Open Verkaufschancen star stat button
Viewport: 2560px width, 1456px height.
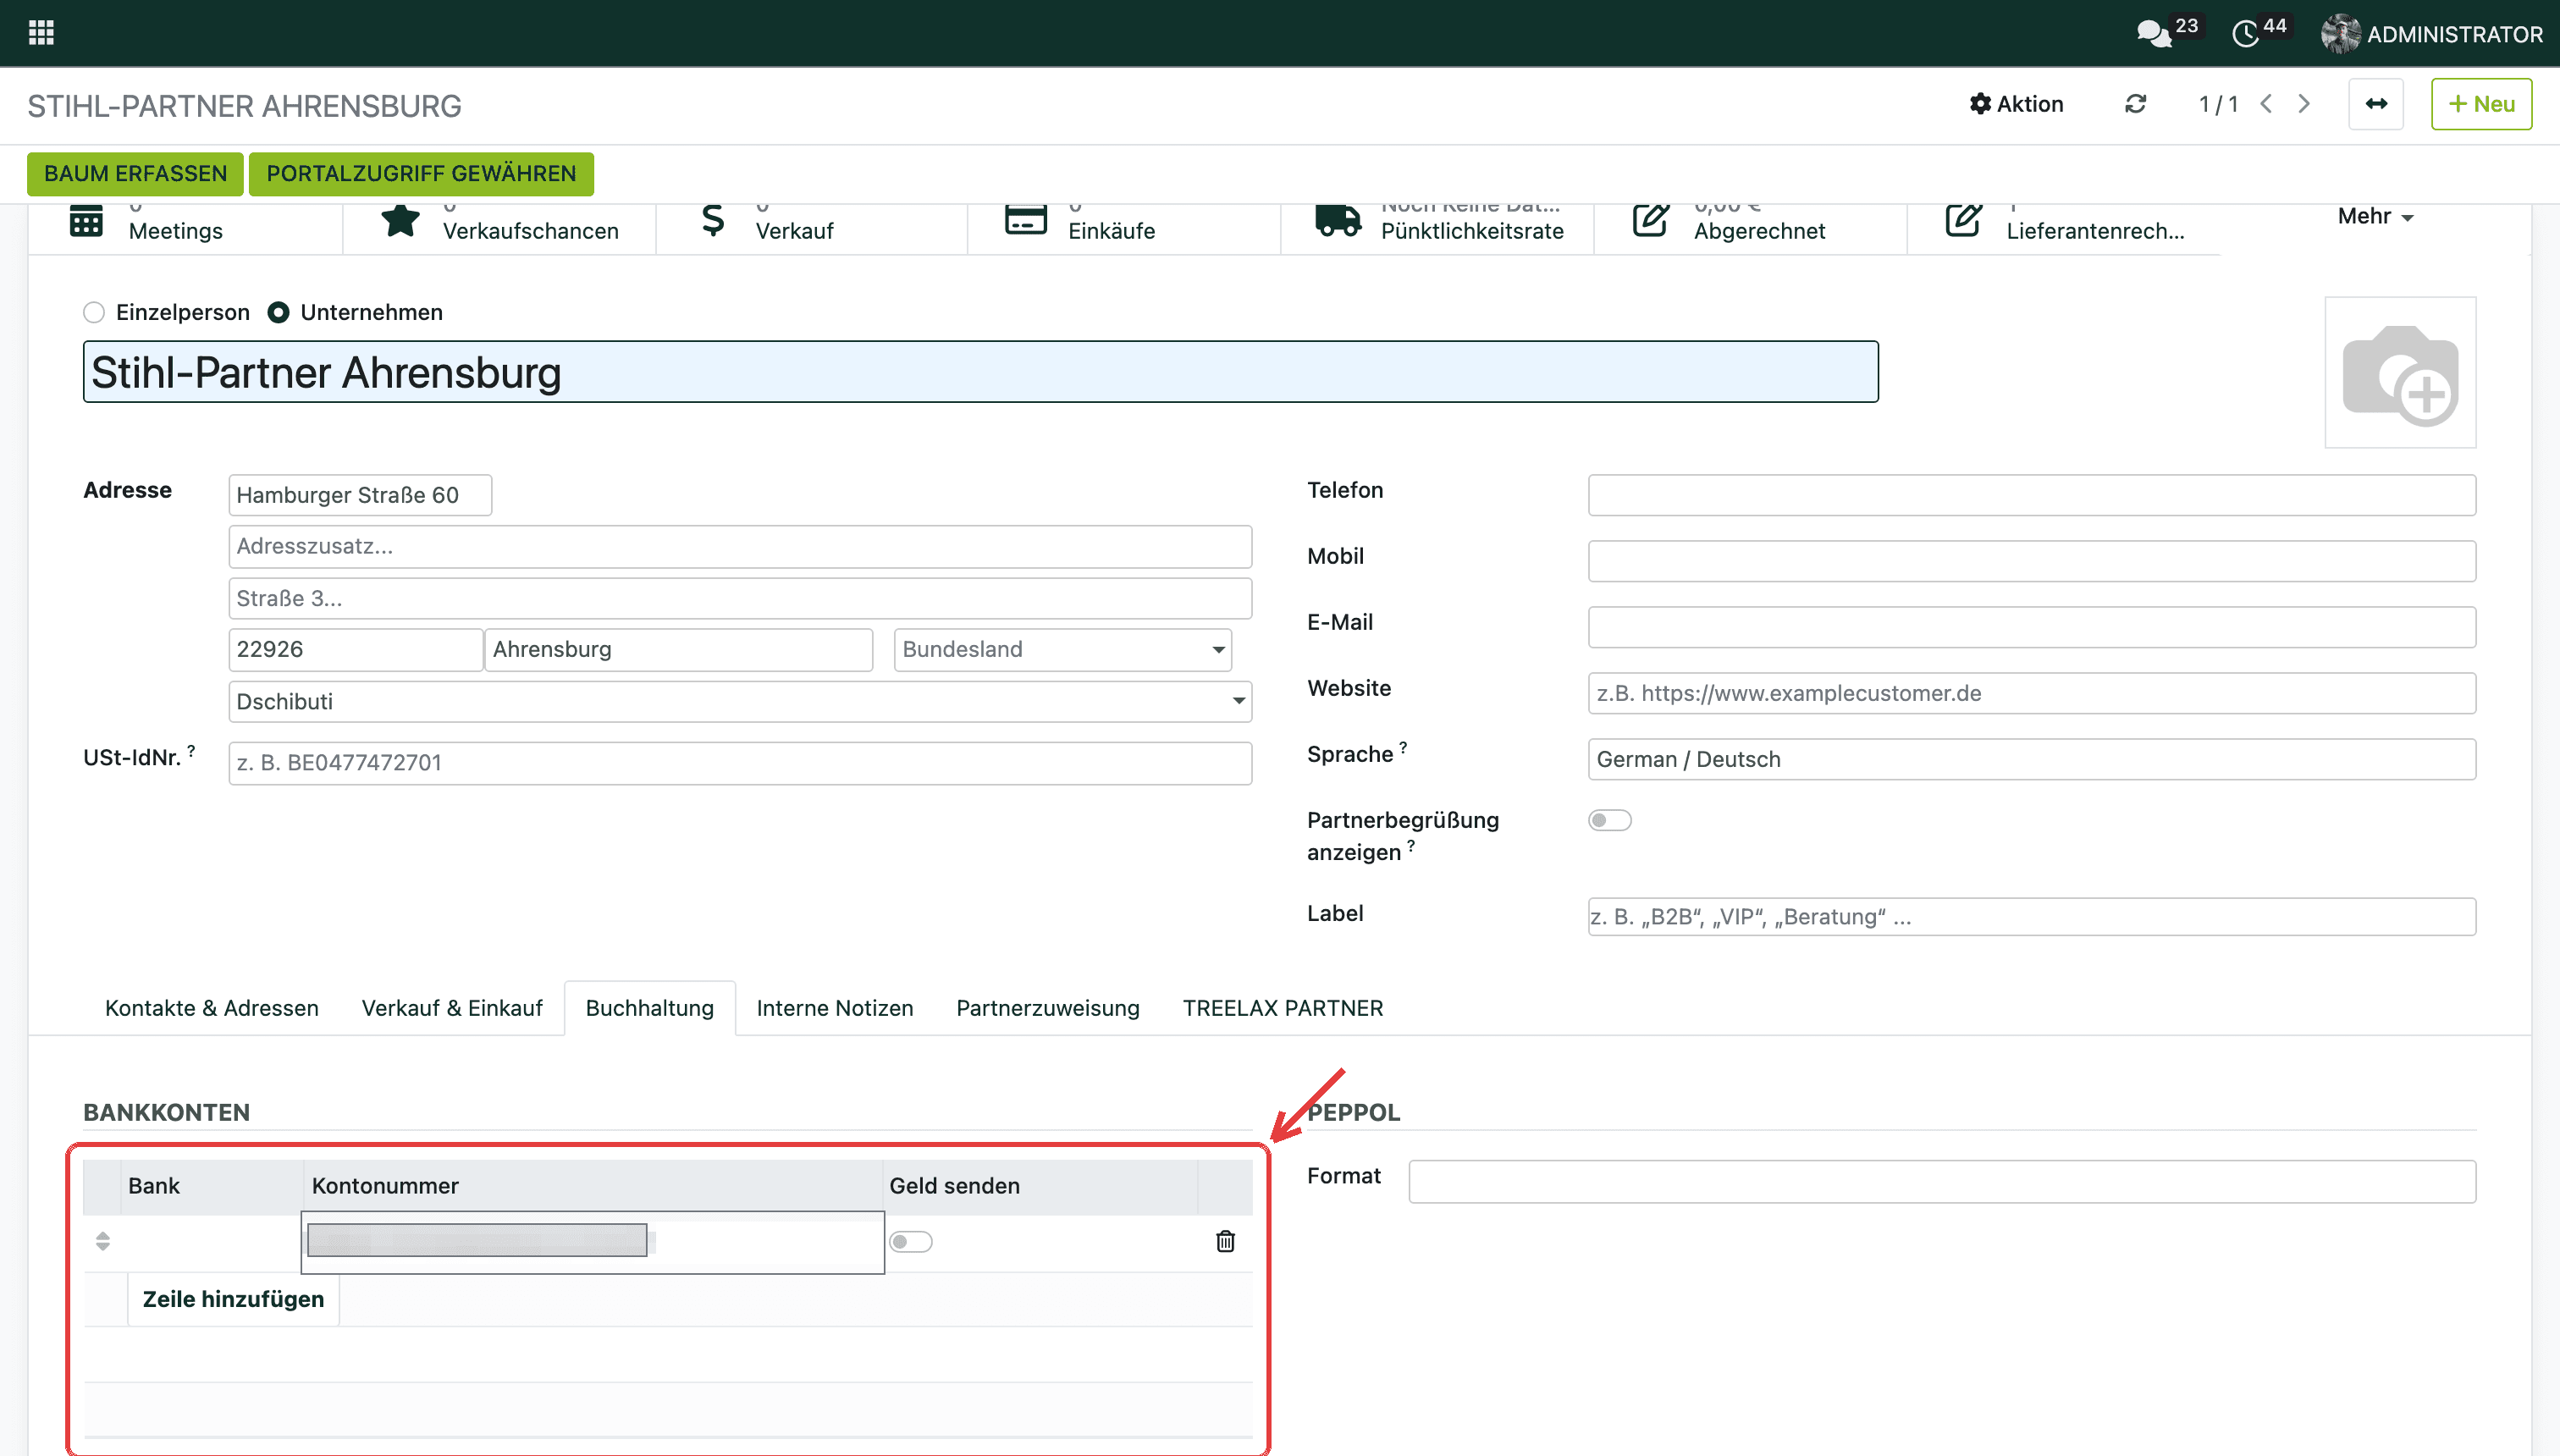(499, 228)
